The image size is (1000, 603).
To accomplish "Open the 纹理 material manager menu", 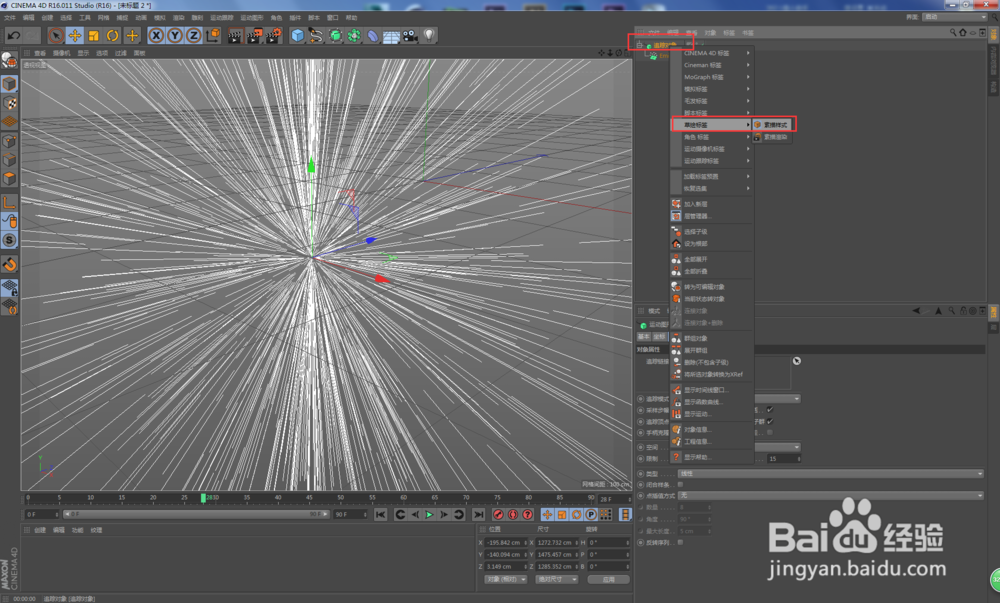I will (x=96, y=530).
